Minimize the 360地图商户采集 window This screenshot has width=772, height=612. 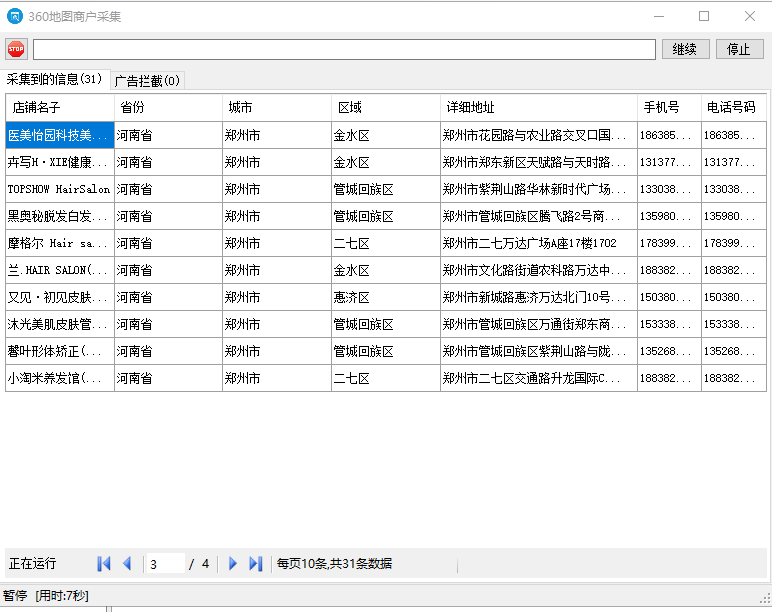tap(659, 16)
